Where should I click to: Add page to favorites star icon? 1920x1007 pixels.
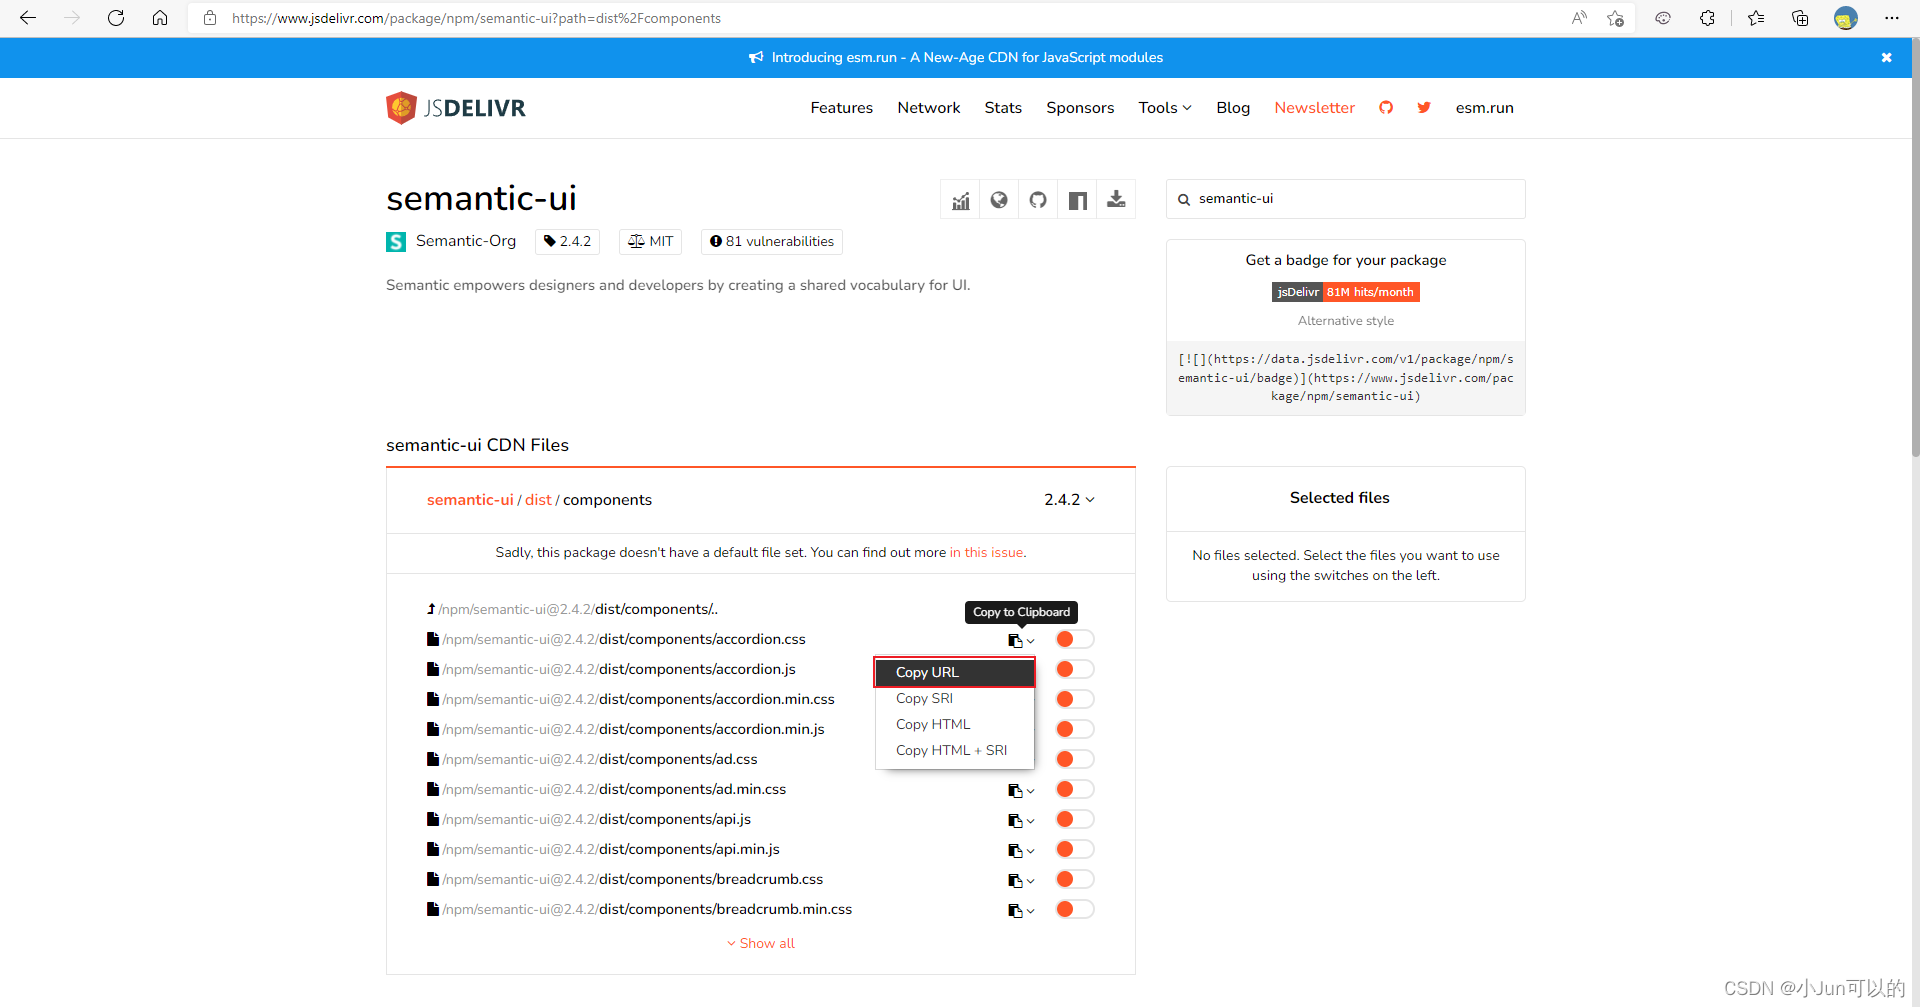click(1615, 18)
